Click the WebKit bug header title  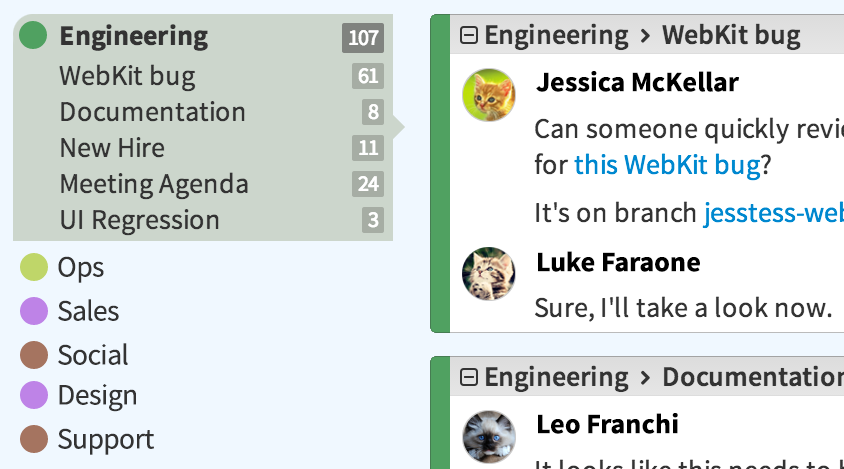pyautogui.click(x=731, y=37)
